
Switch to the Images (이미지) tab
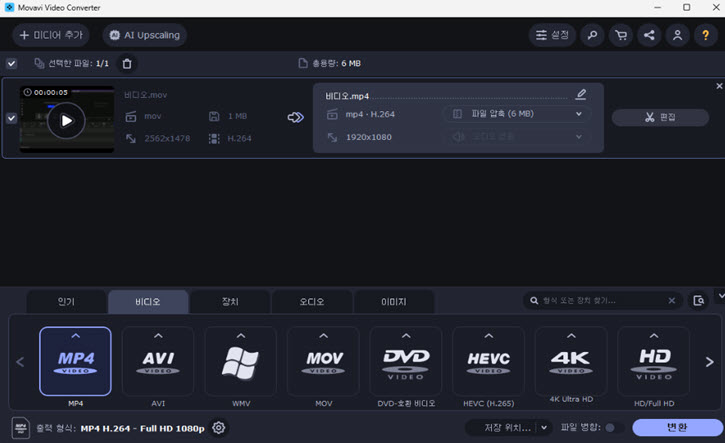393,301
